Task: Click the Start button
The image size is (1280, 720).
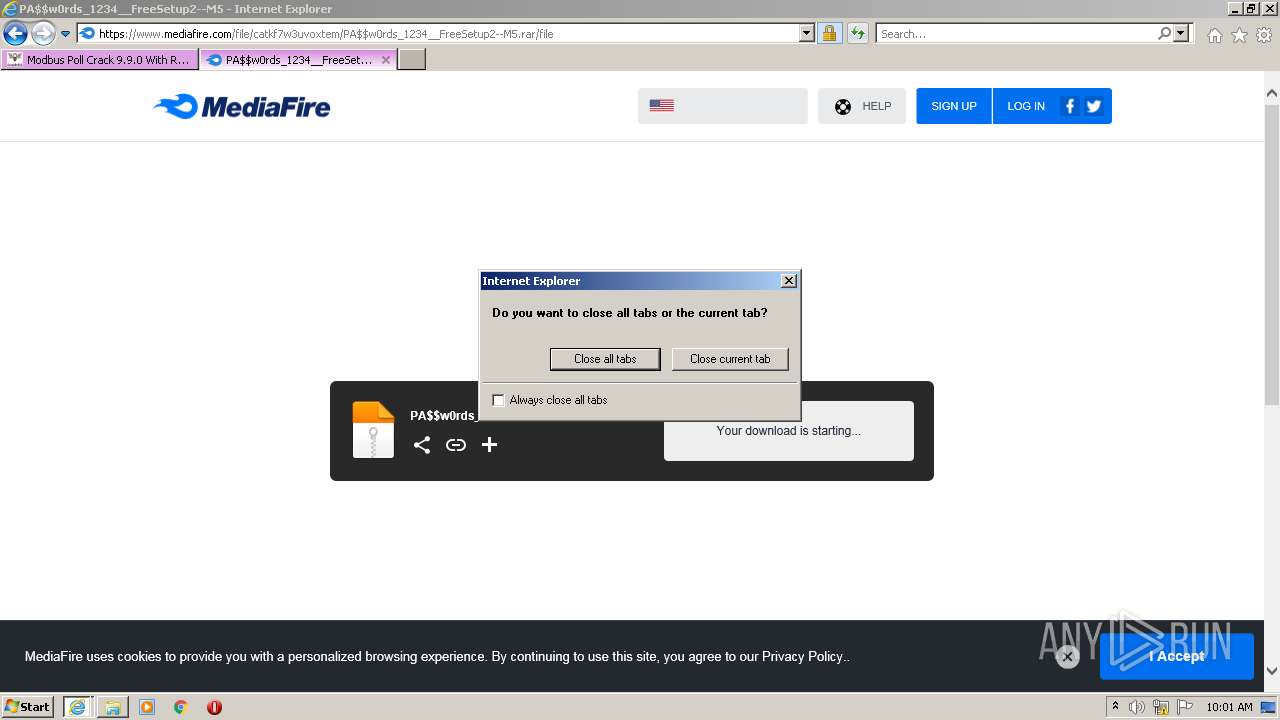Action: pyautogui.click(x=28, y=707)
